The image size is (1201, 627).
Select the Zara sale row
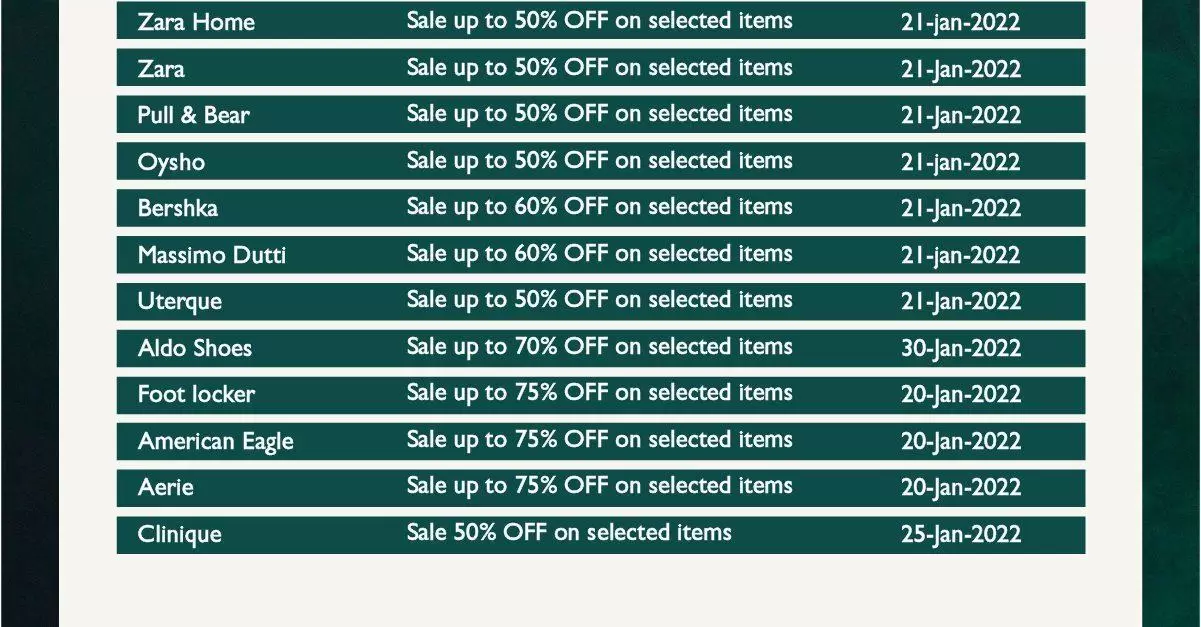[x=600, y=68]
